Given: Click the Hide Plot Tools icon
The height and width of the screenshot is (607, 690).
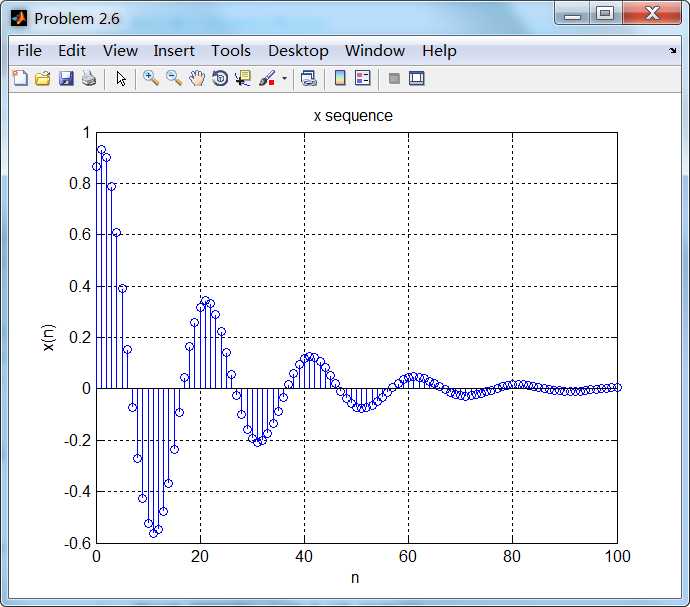Looking at the screenshot, I should 394,79.
